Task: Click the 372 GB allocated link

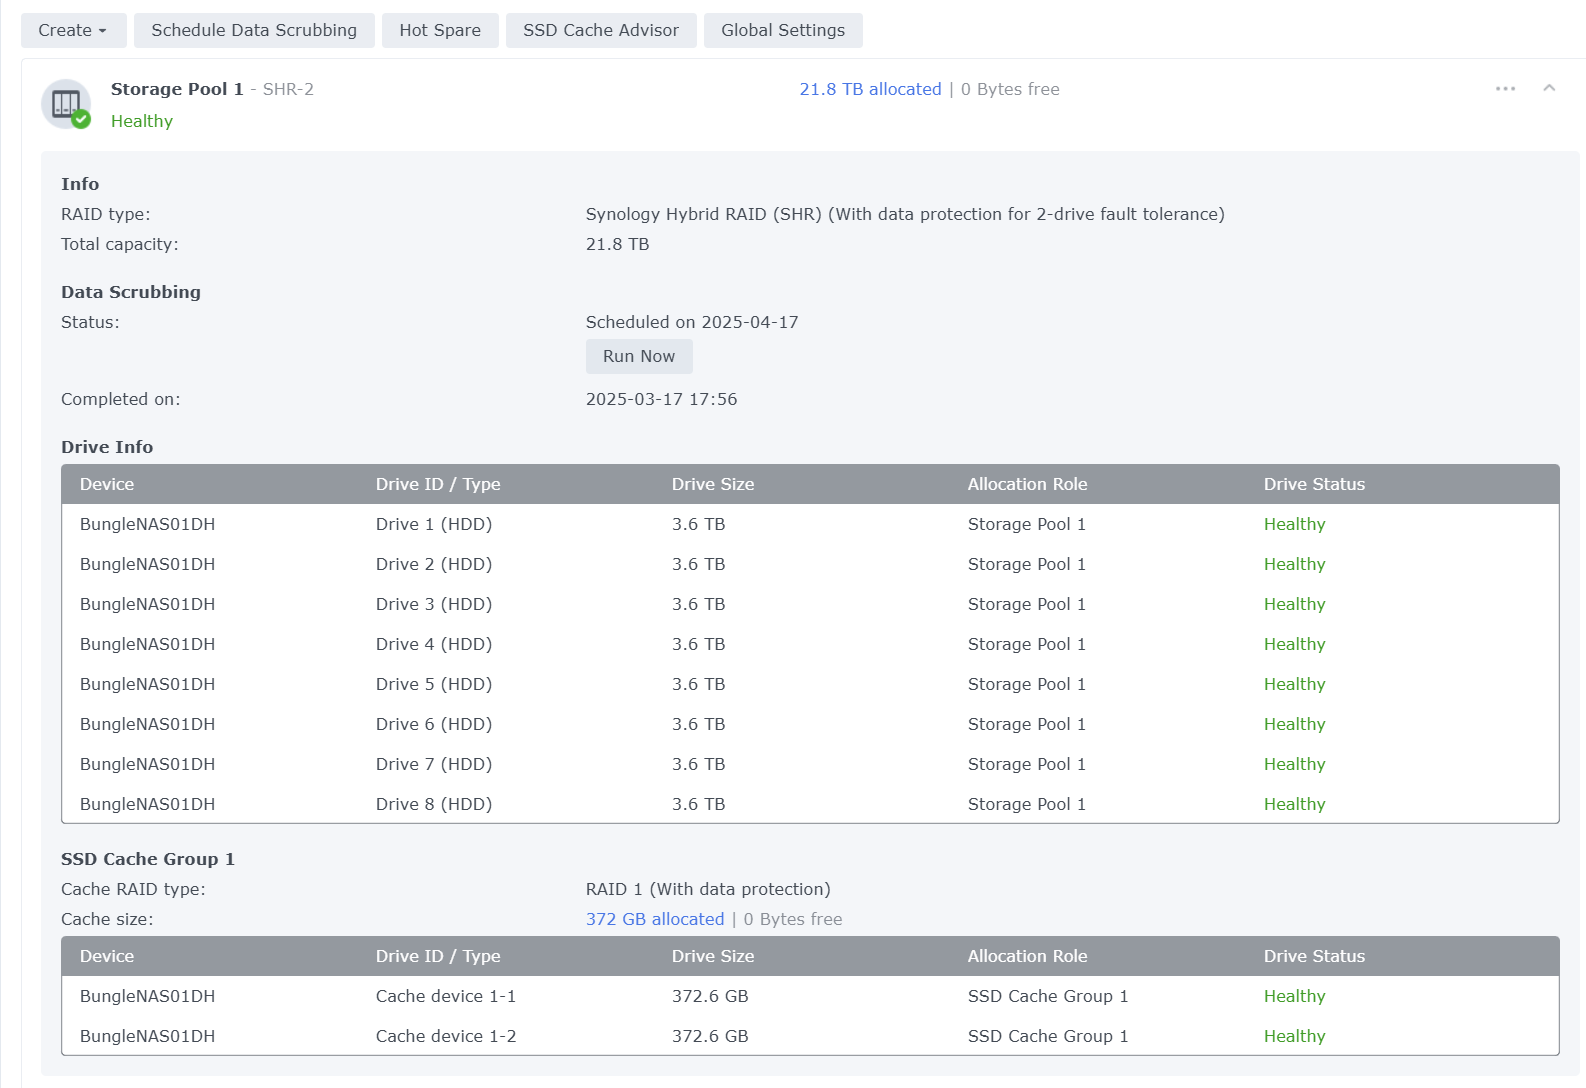Action: (x=655, y=919)
